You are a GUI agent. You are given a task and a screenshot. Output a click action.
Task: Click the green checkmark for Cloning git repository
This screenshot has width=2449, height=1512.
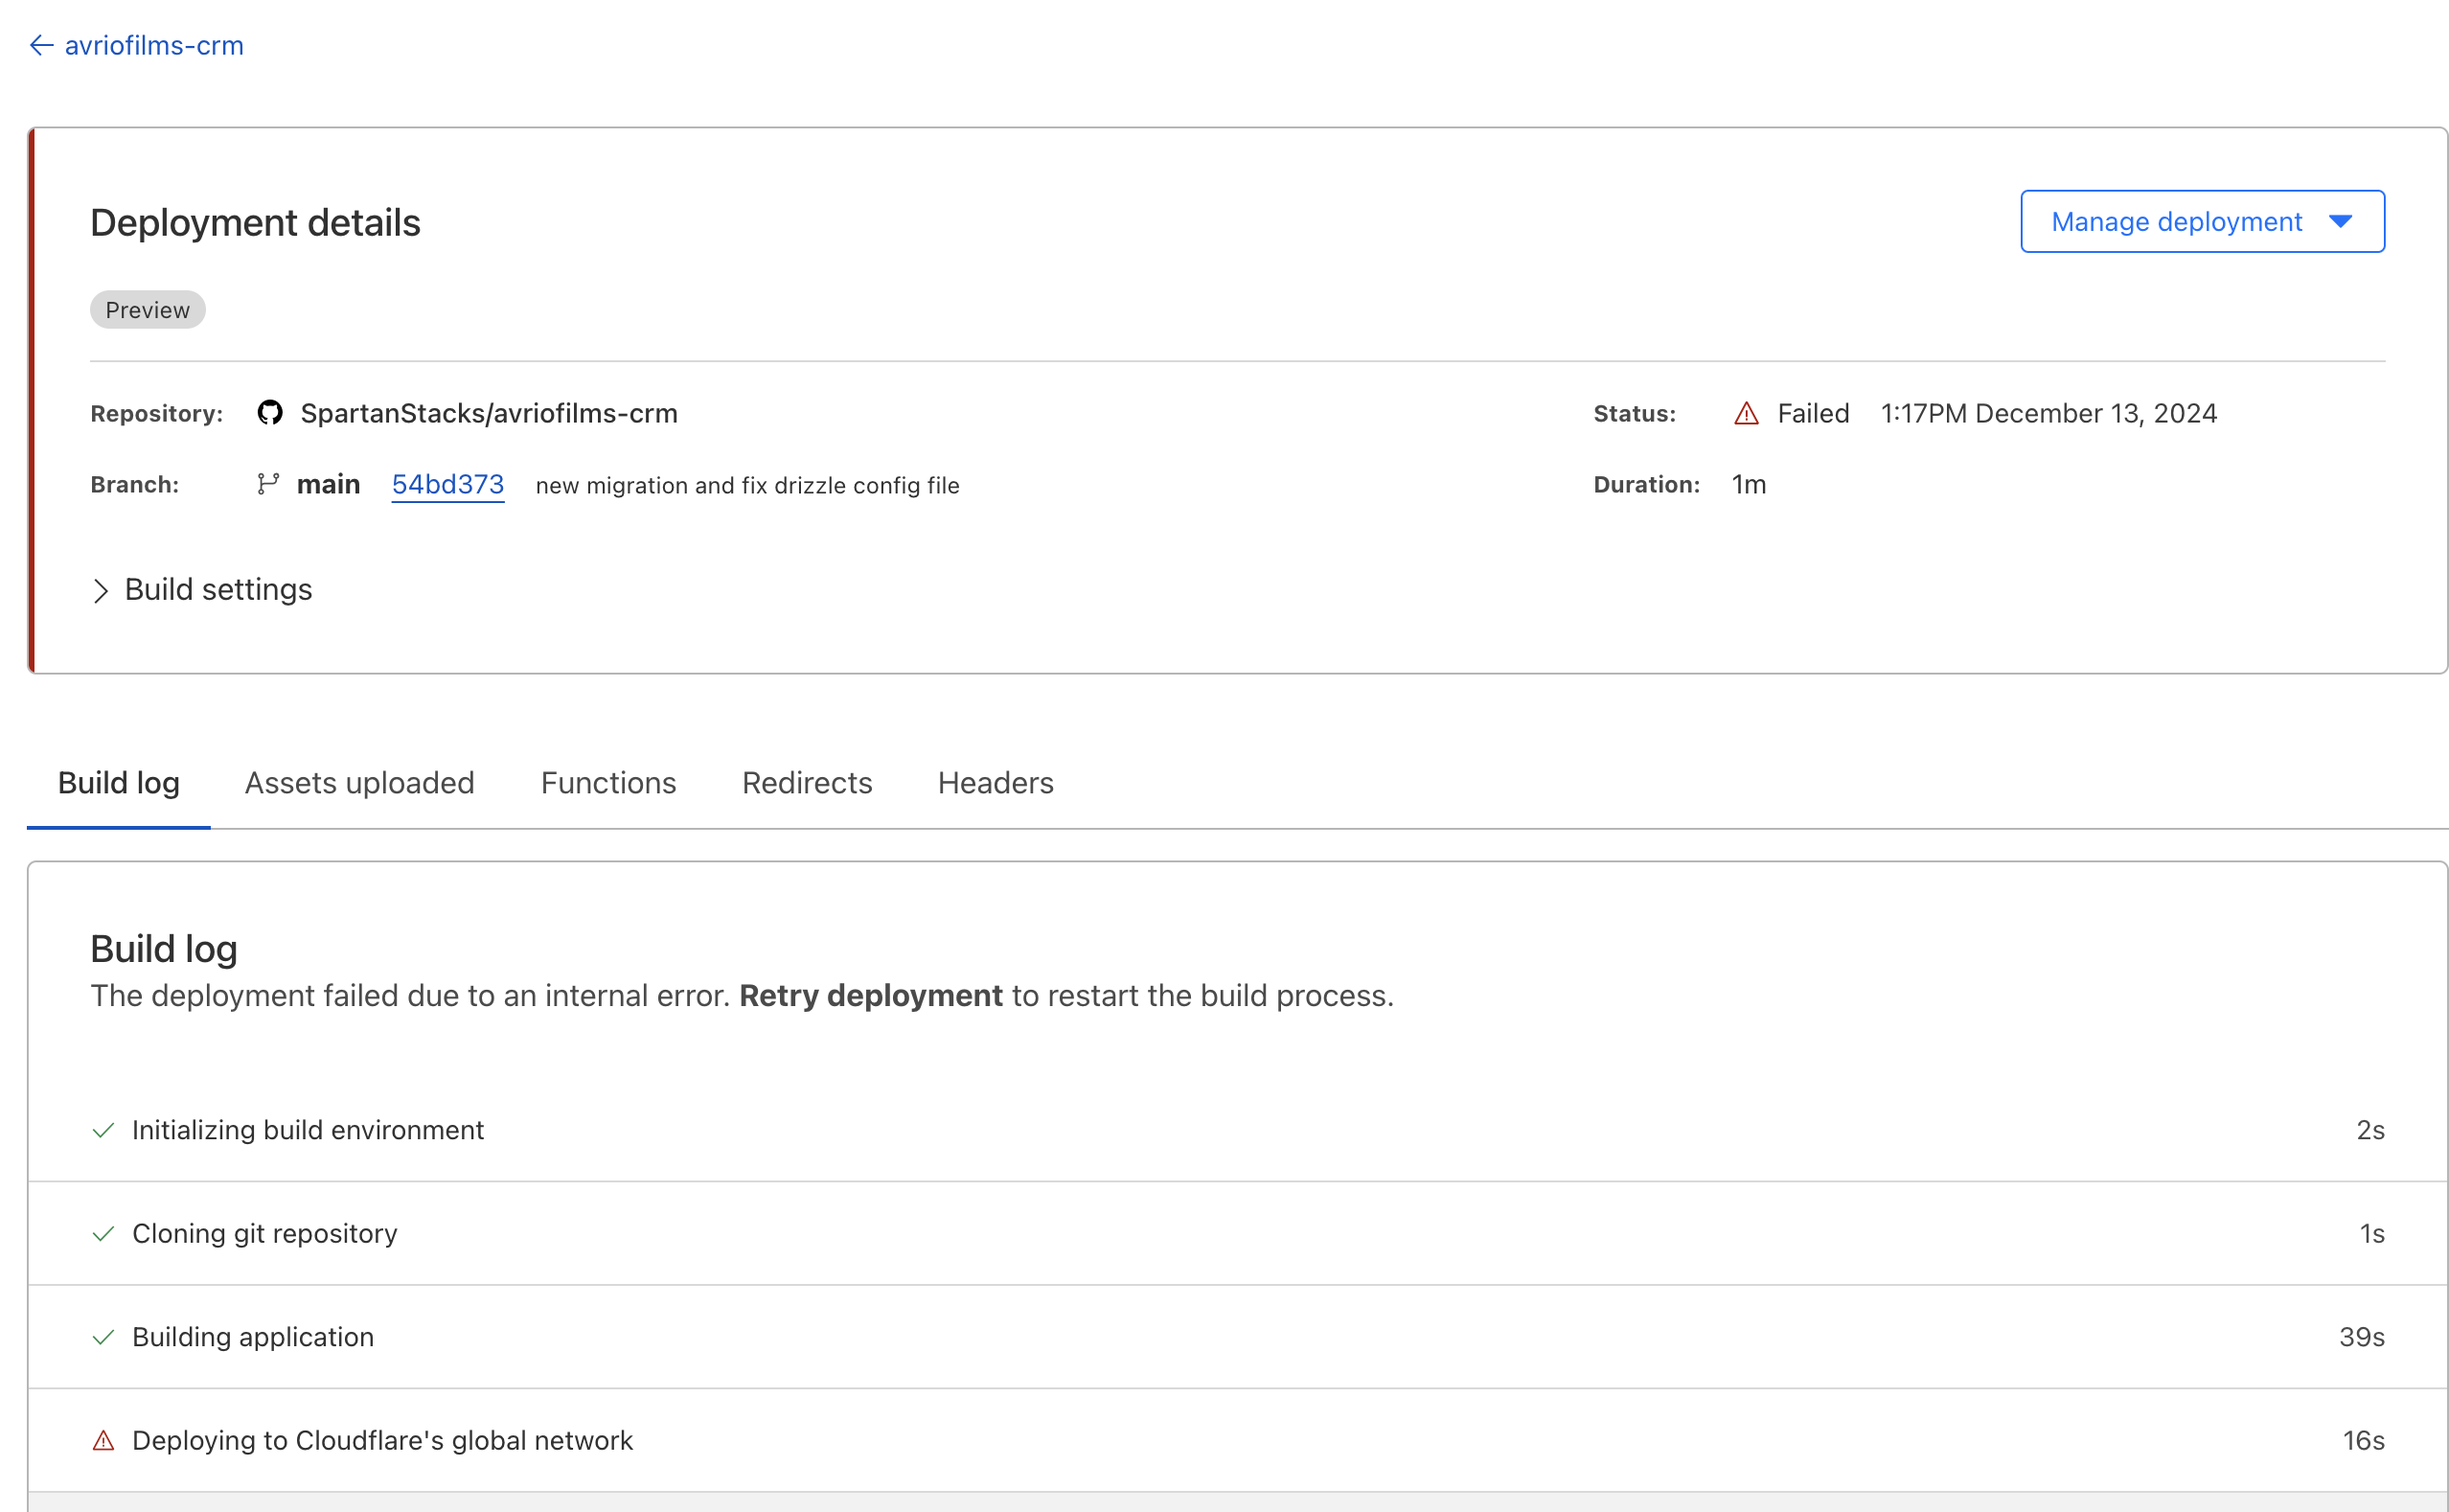click(x=103, y=1233)
